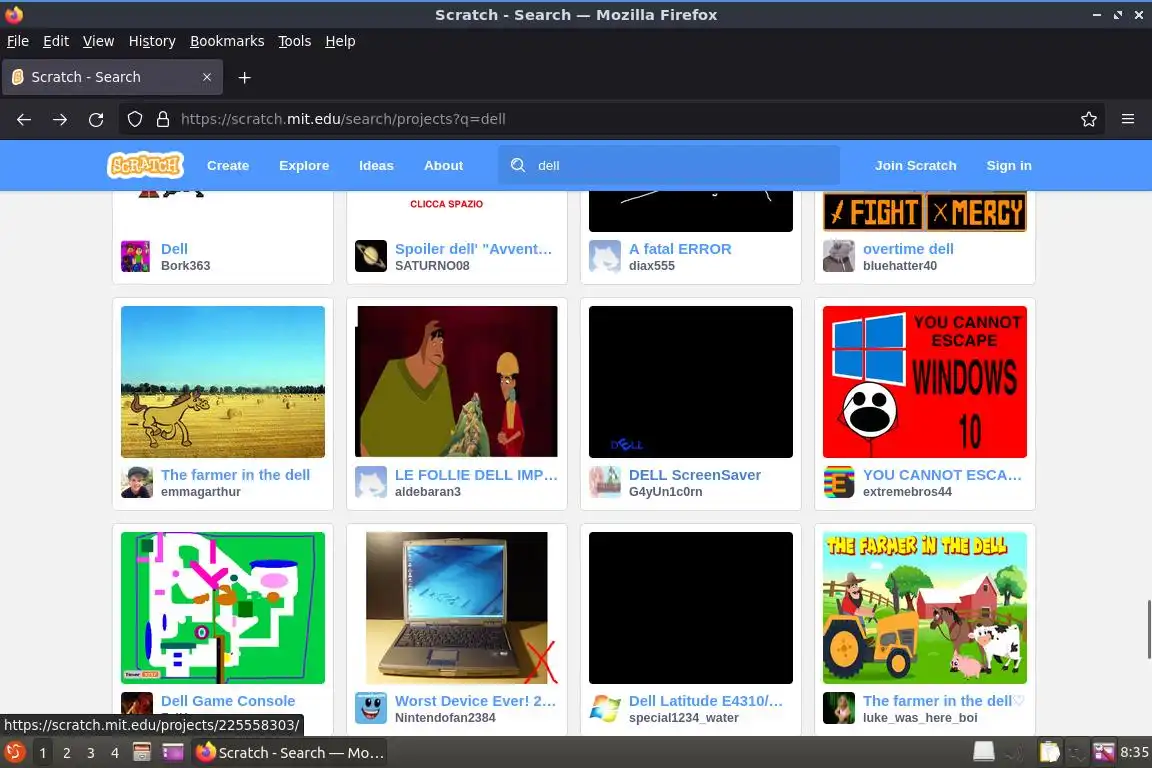Go forward to the next page
1152x768 pixels.
click(60, 119)
